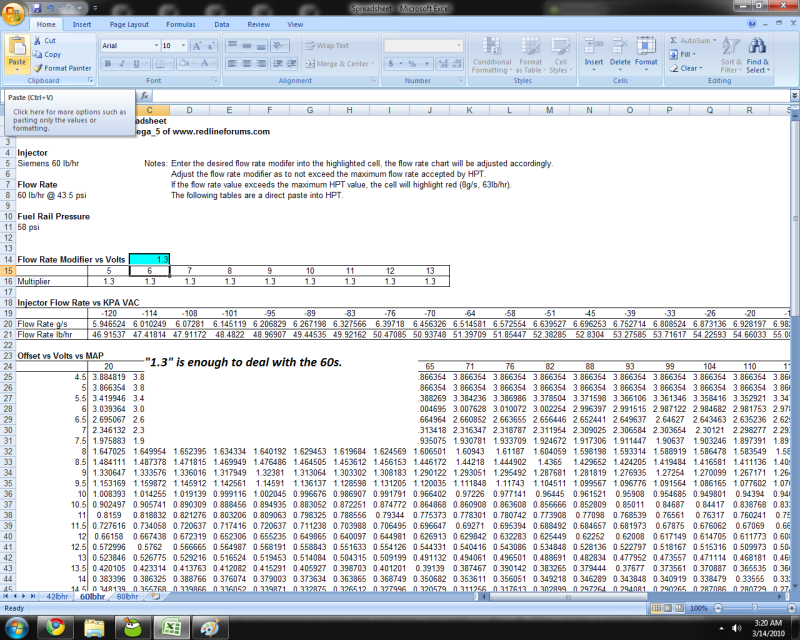
Task: Open Excel Help question mark
Action: [752, 23]
